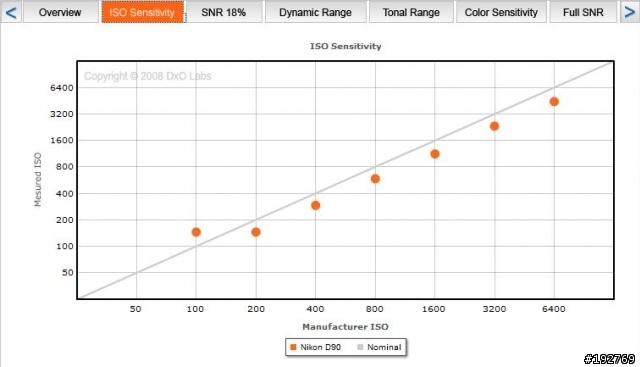Screen dimensions: 640x367
Task: Click the left arrow to scroll tabs back
Action: point(11,12)
